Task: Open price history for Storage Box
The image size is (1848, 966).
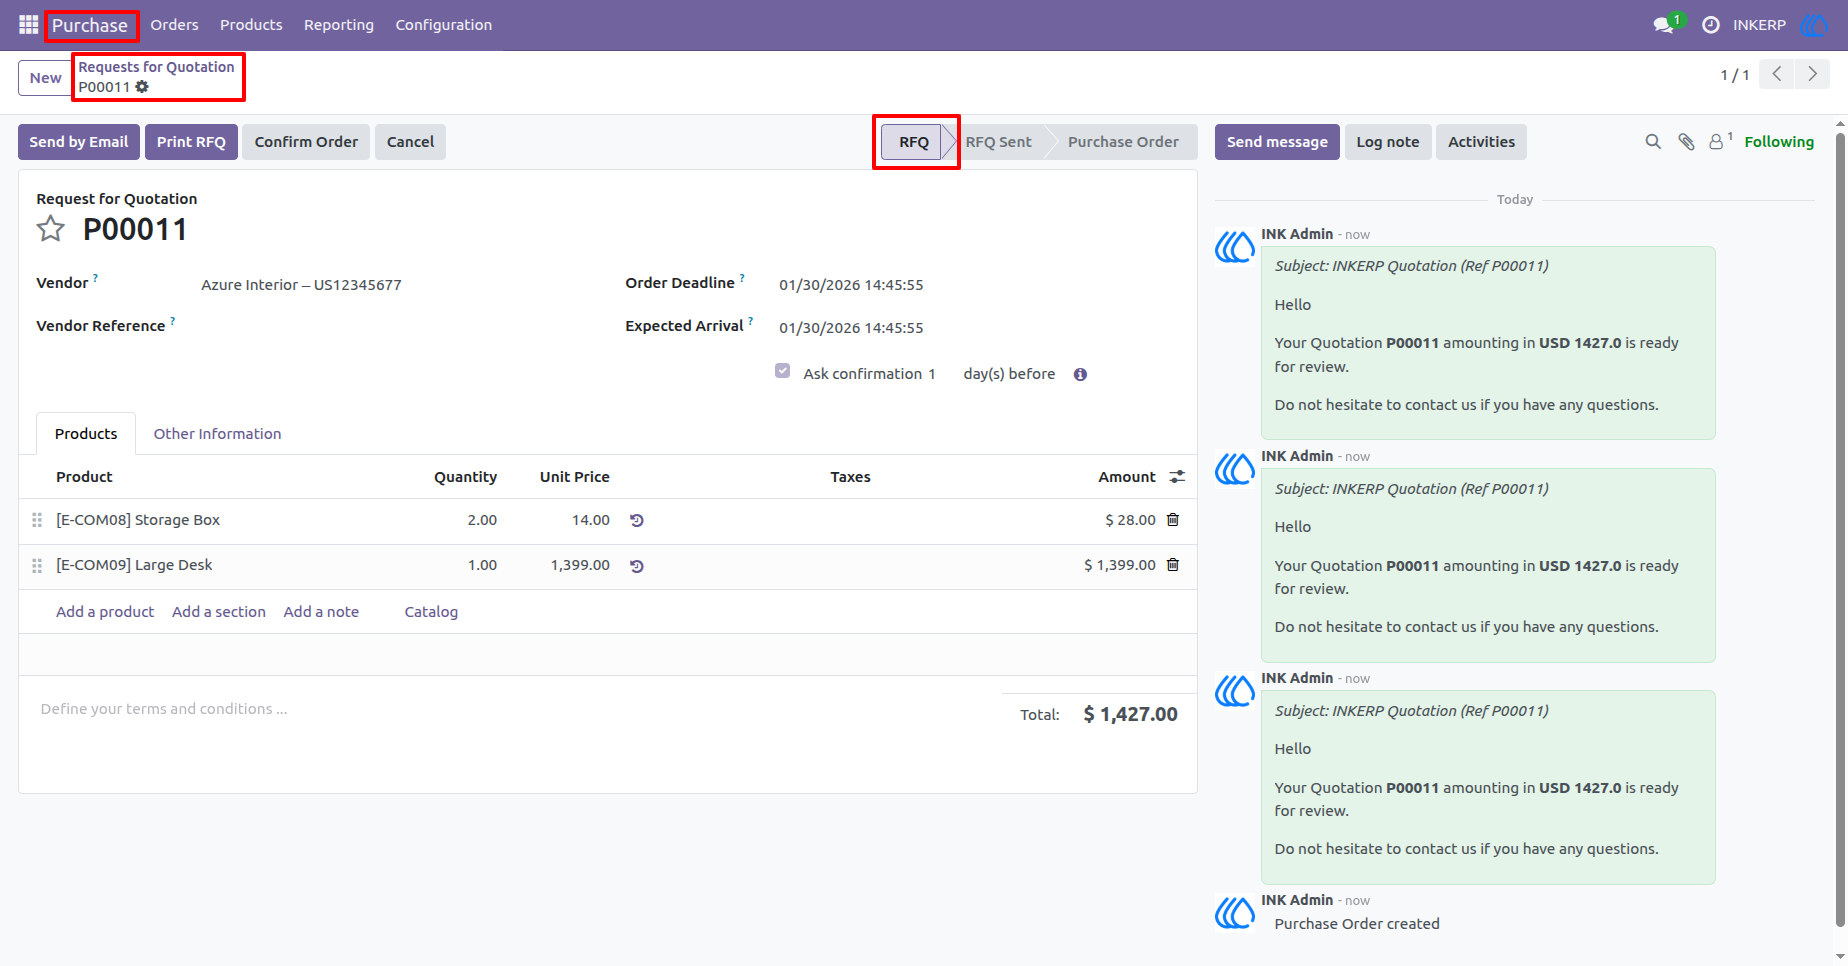Action: (637, 521)
